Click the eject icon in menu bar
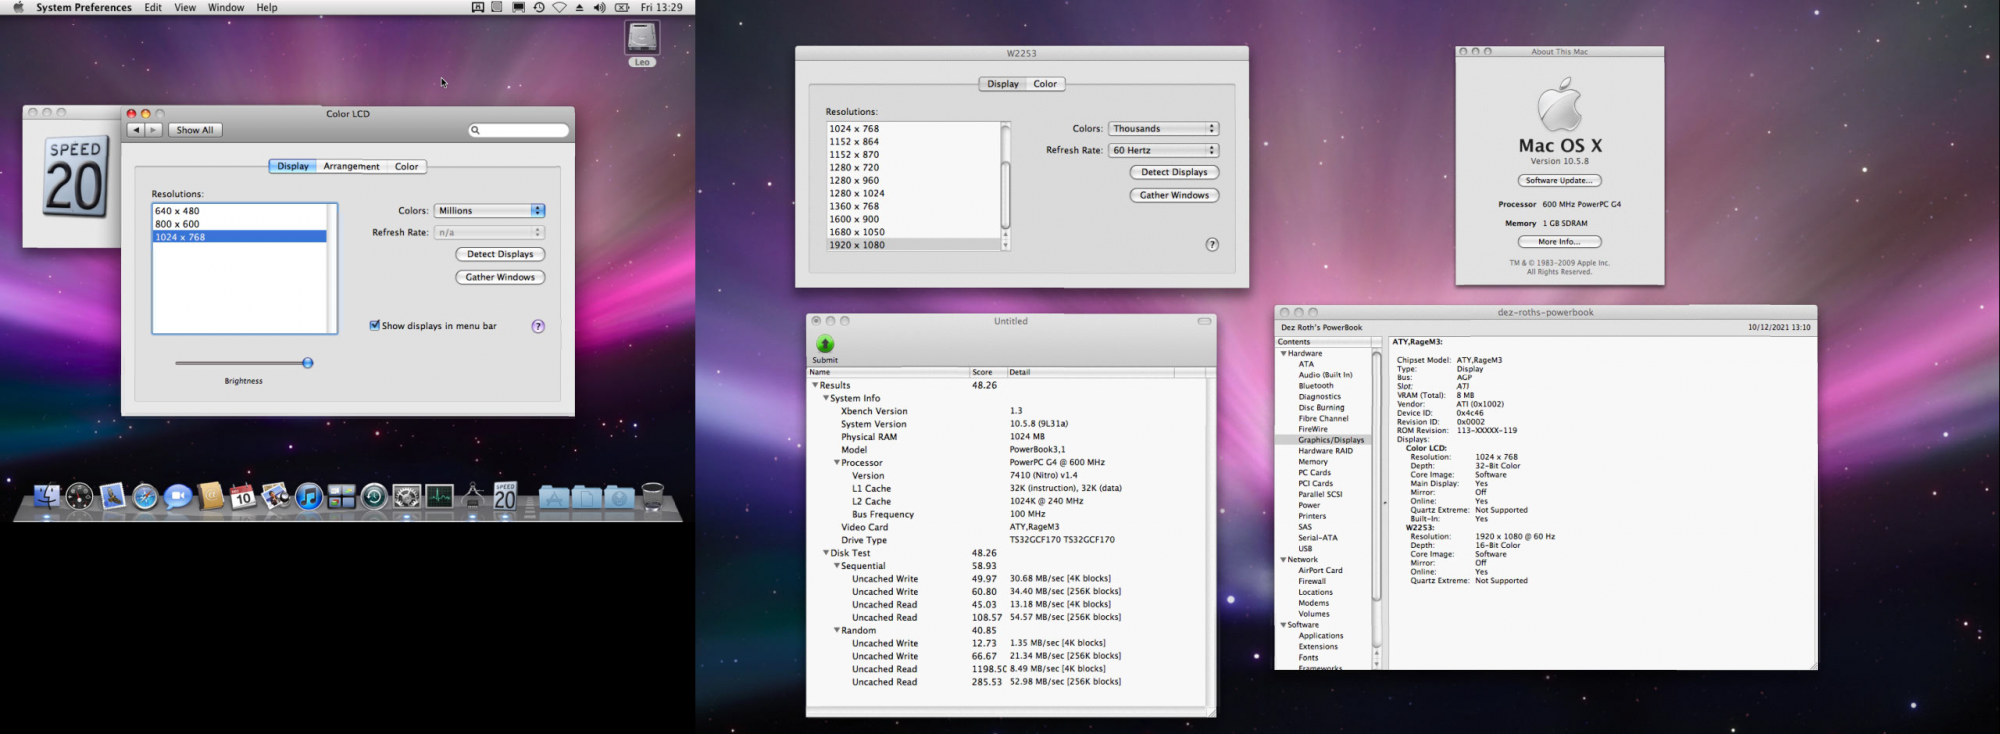Image resolution: width=2000 pixels, height=734 pixels. click(x=580, y=7)
